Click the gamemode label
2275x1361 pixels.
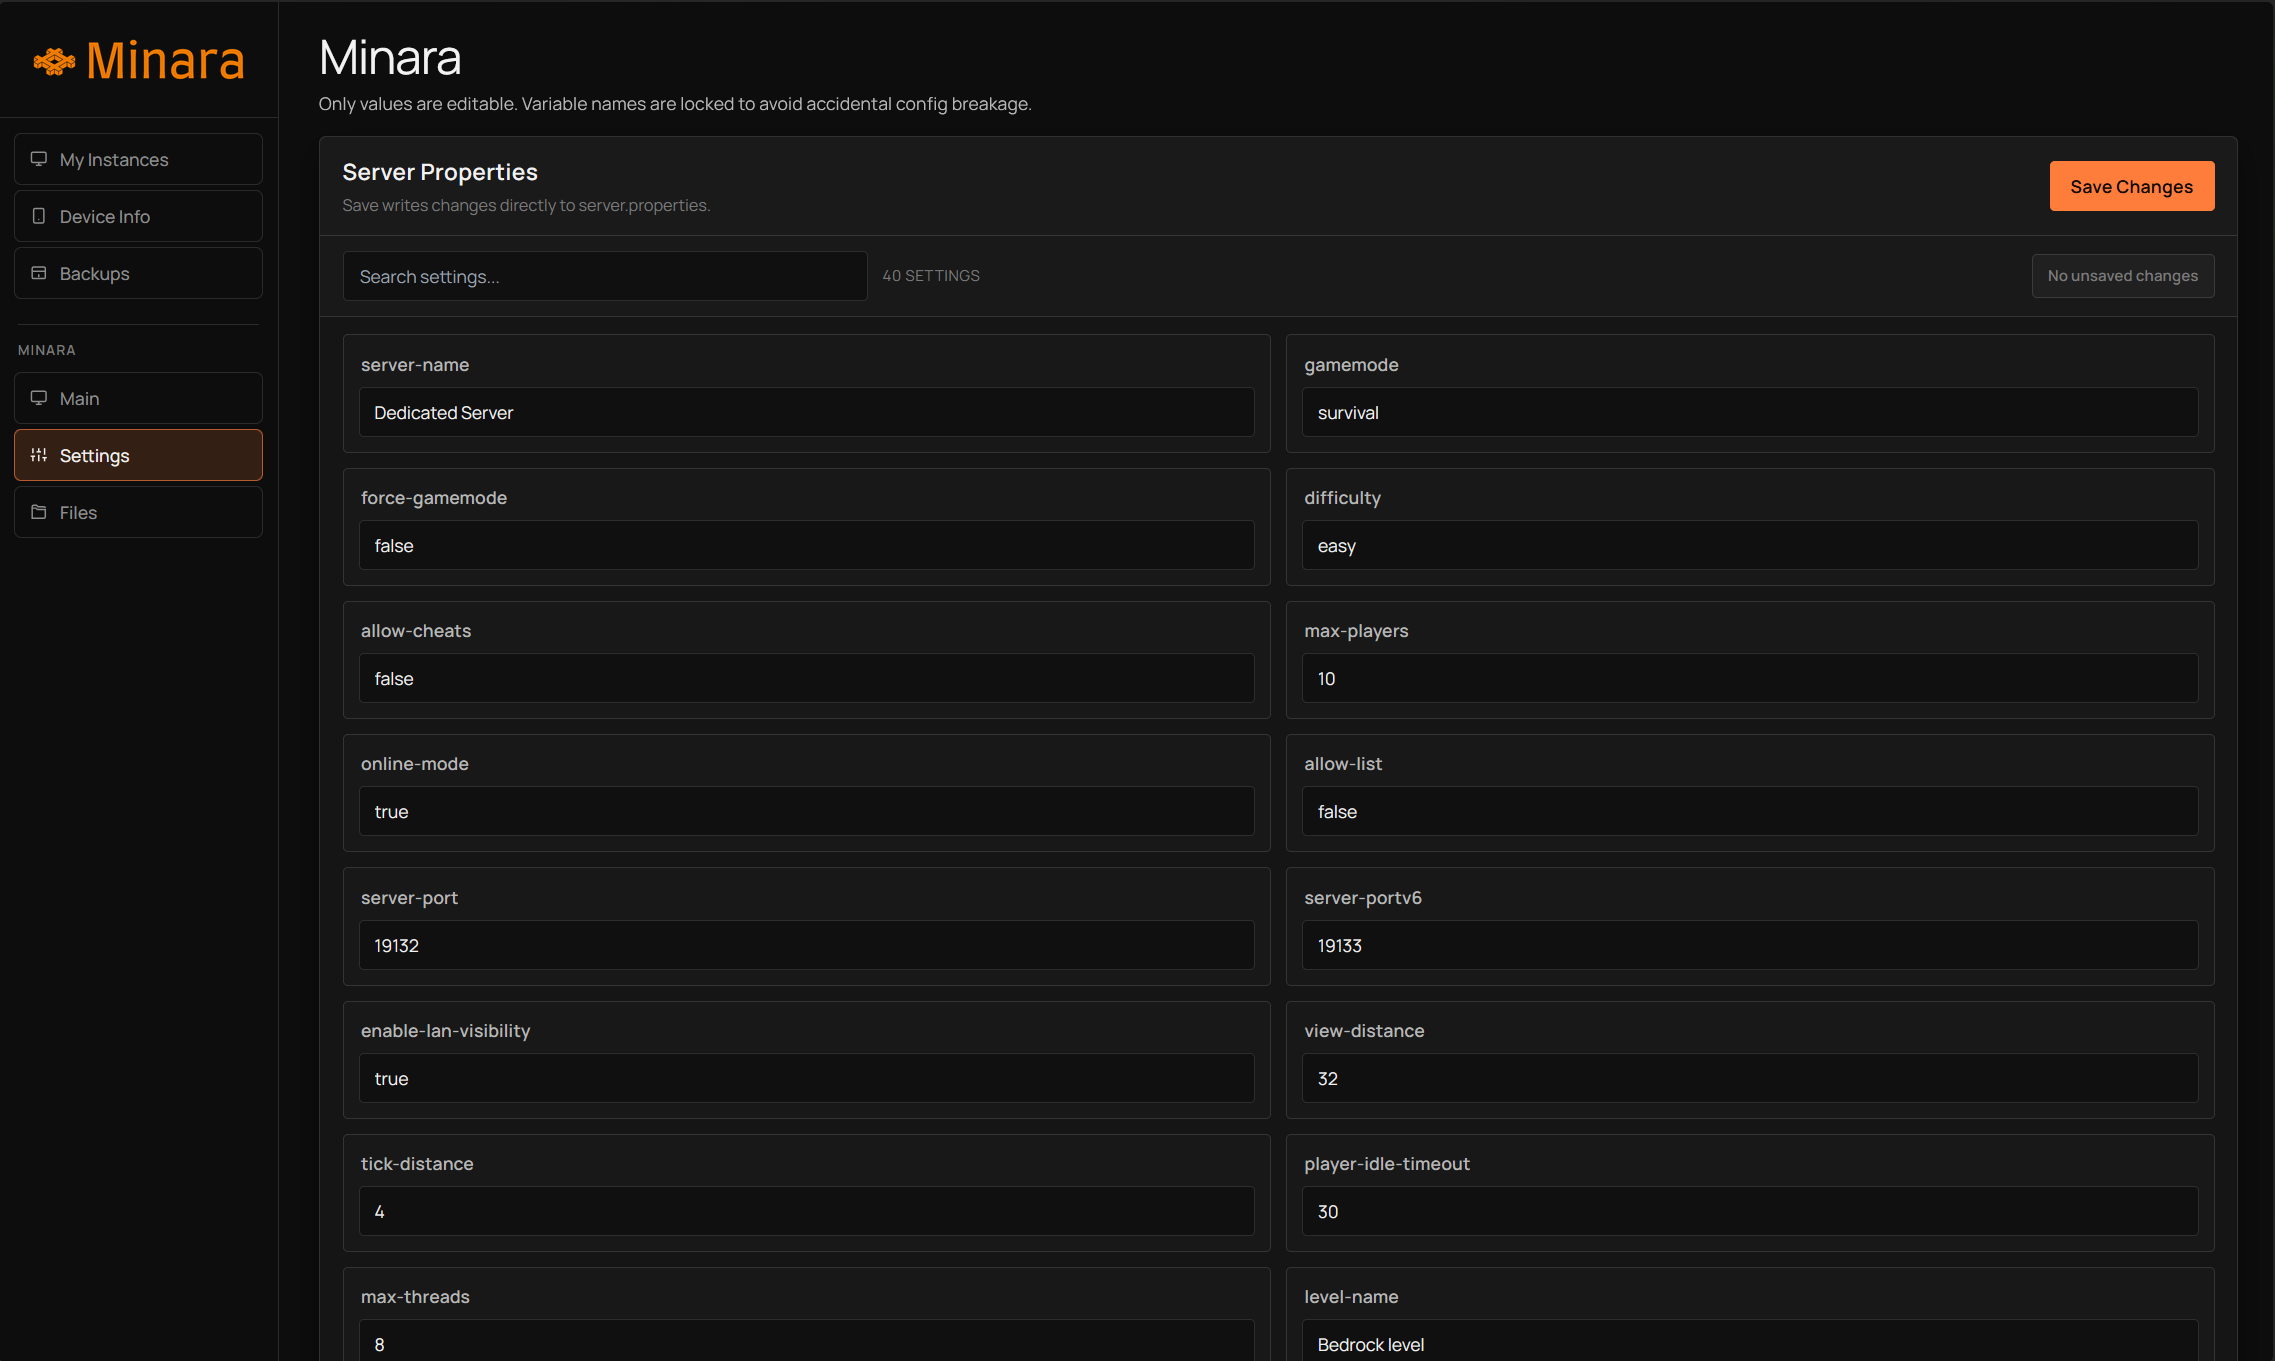tap(1351, 365)
